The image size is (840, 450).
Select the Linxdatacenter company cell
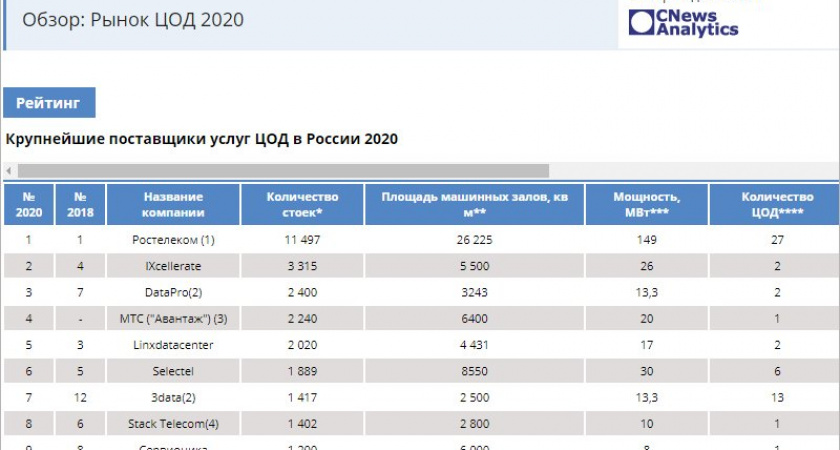click(173, 345)
